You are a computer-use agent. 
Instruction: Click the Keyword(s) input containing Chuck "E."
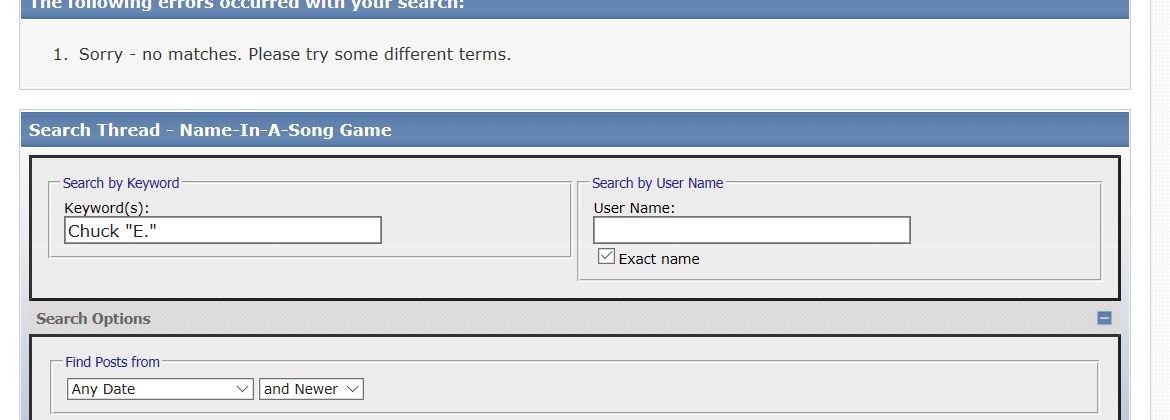pyautogui.click(x=222, y=231)
